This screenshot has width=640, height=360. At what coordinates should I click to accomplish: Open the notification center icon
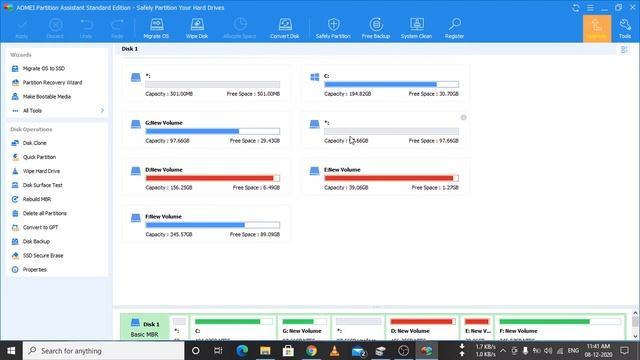tap(624, 351)
